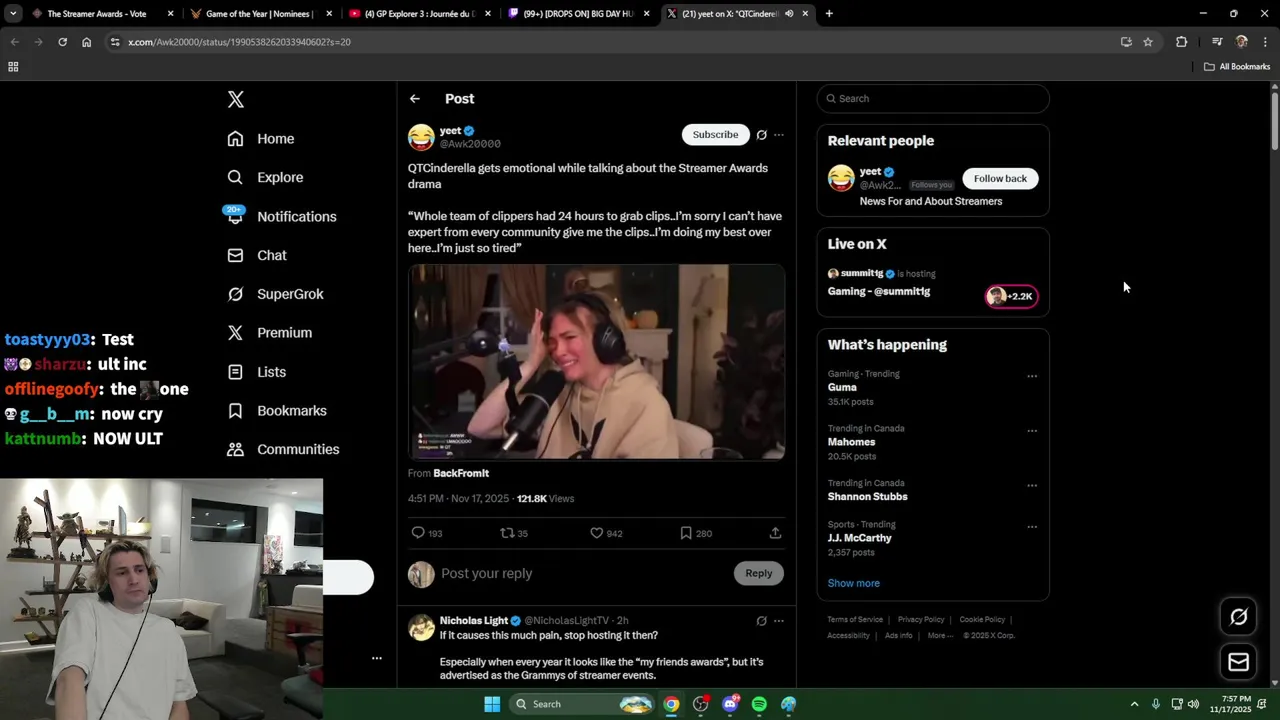Screen dimensions: 1280x720
Task: Reload the page
Action: [62, 42]
